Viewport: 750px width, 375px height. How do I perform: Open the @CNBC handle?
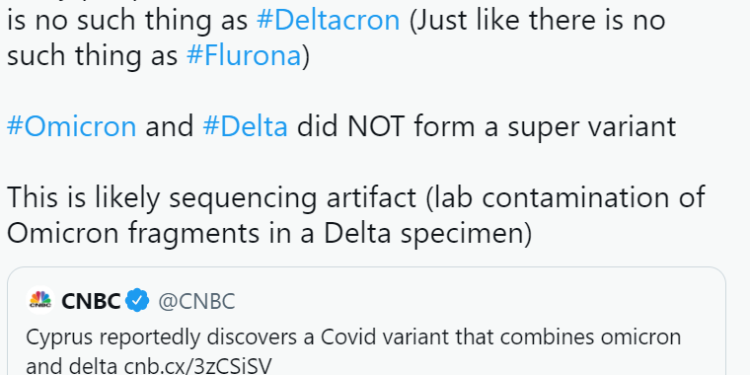(197, 301)
